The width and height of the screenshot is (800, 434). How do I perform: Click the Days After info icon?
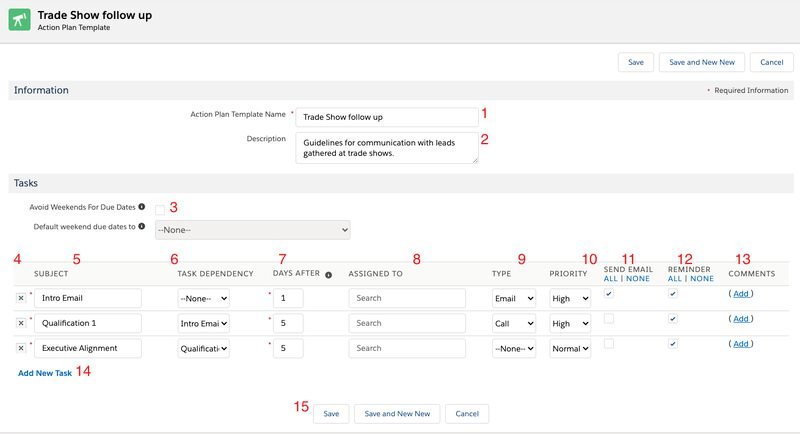pyautogui.click(x=329, y=275)
